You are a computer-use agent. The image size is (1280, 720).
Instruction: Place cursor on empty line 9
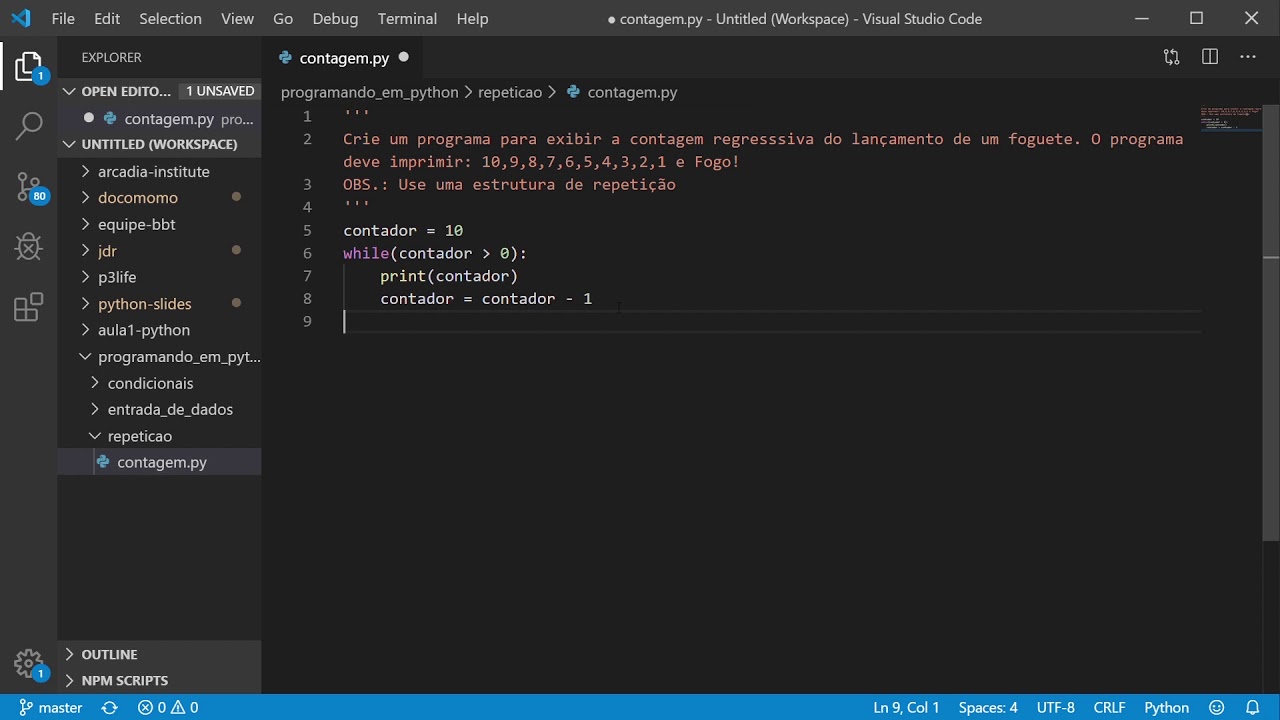coord(770,321)
